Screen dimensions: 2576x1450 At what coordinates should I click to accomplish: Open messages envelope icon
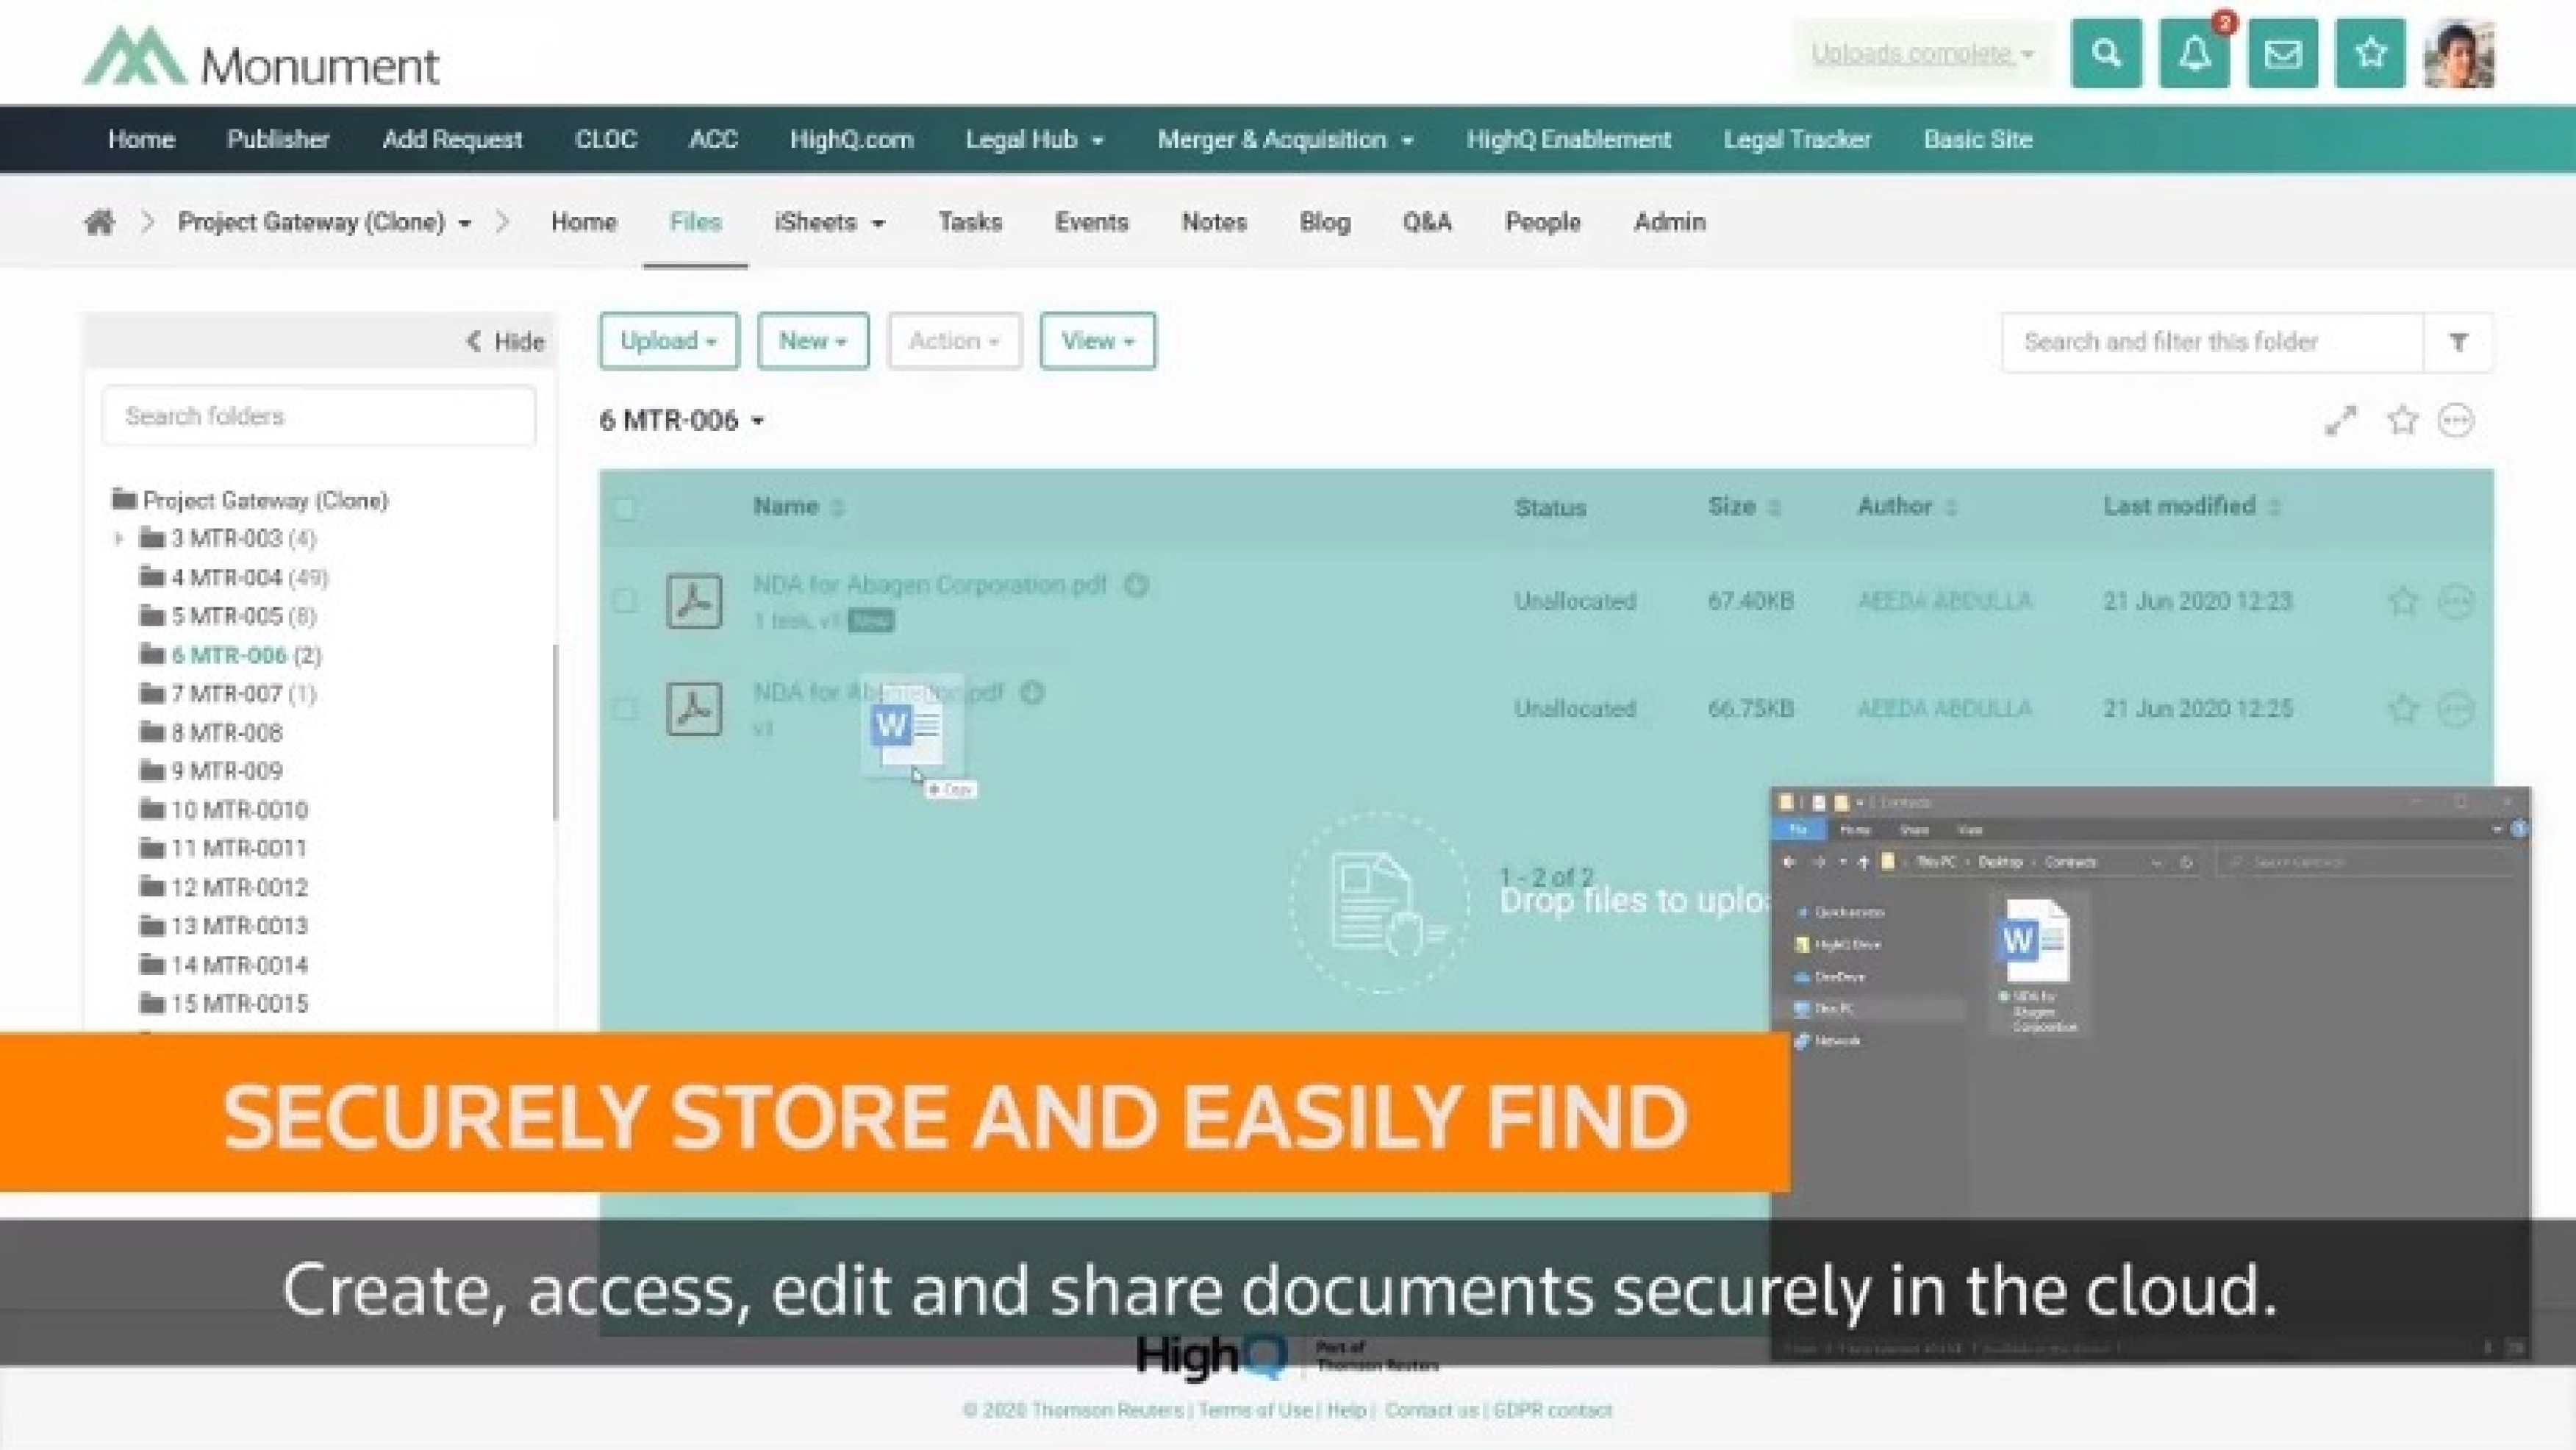pos(2282,53)
